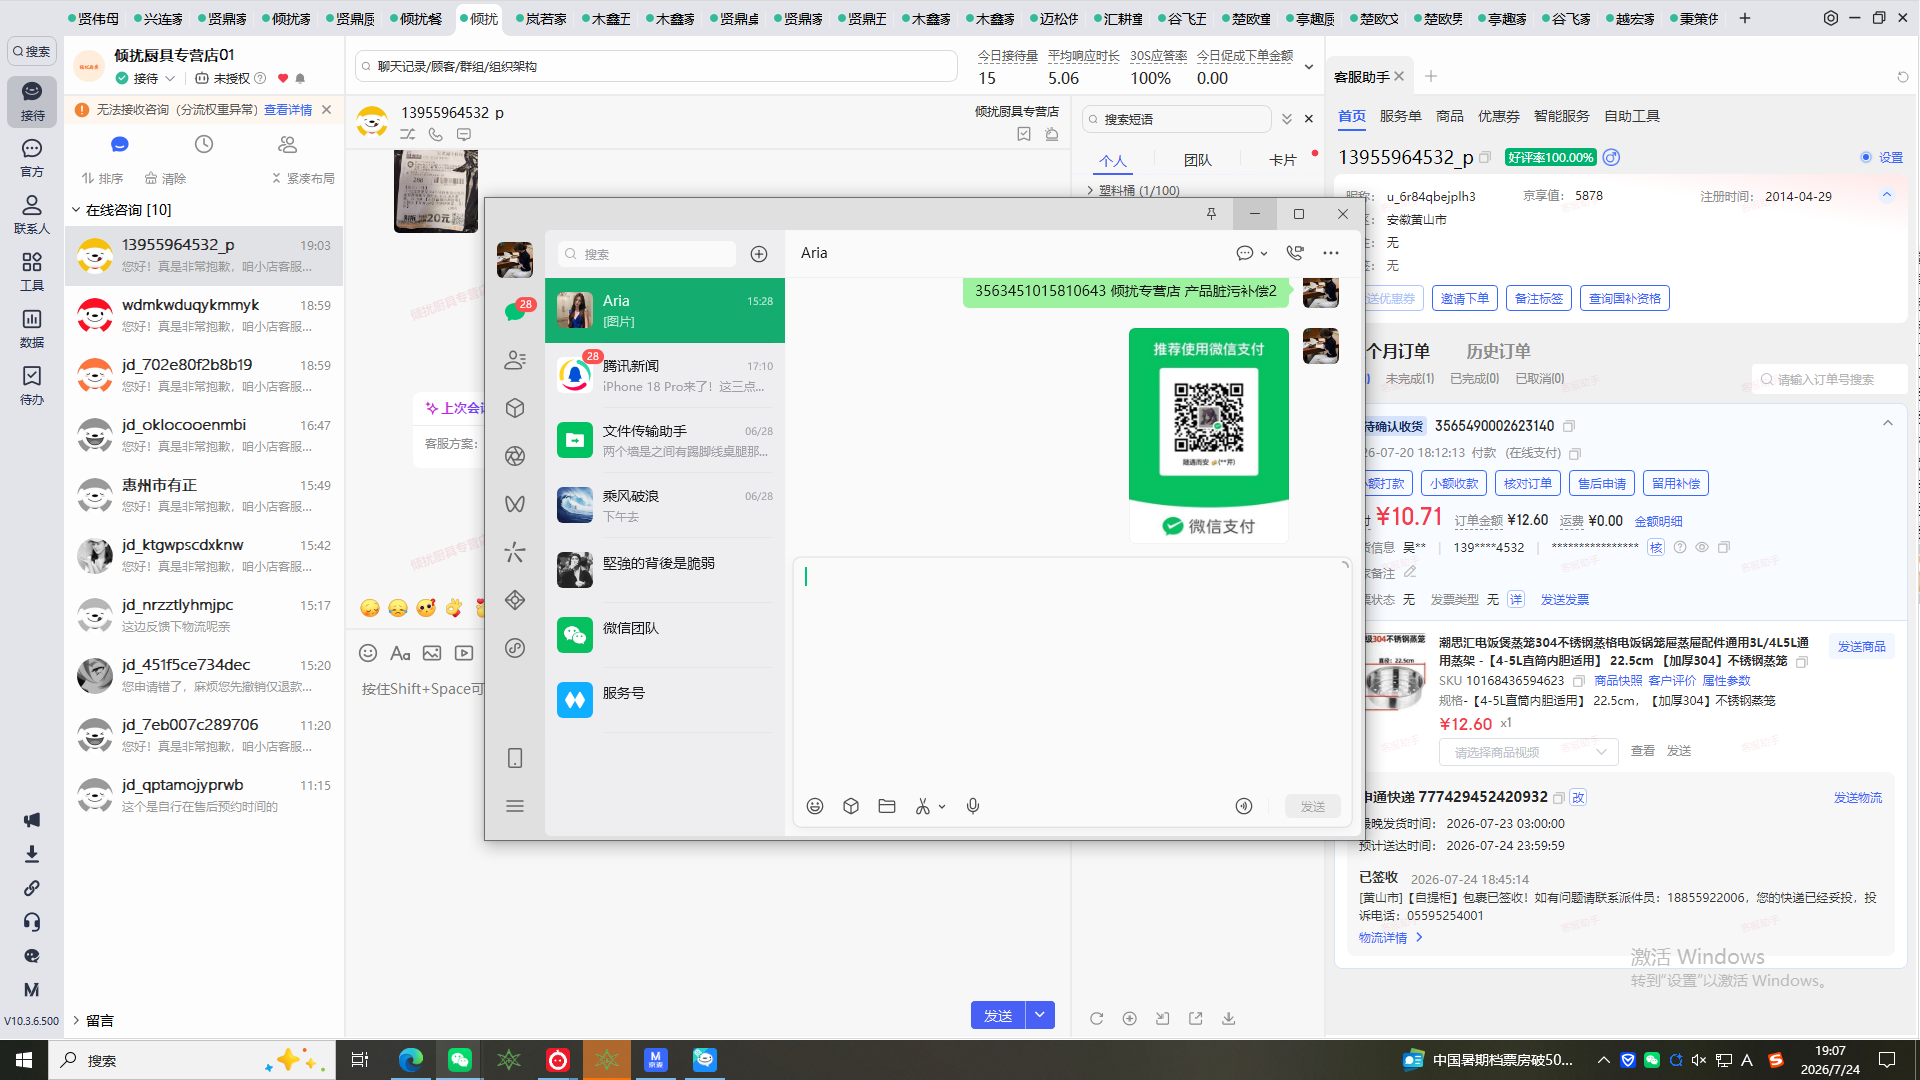The height and width of the screenshot is (1080, 1920).
Task: Expand the 接待 status dropdown
Action: [170, 78]
